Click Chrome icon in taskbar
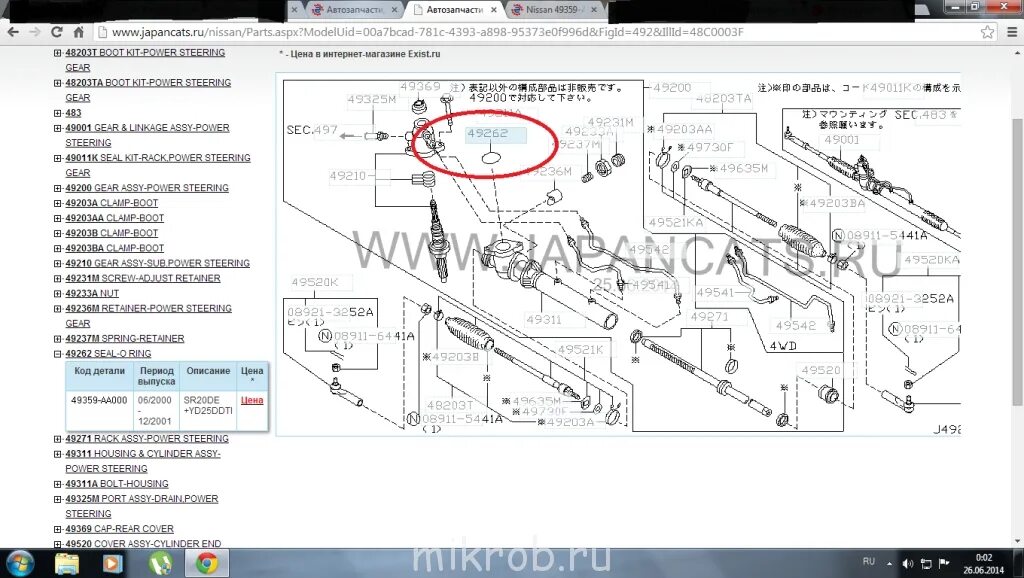 tap(207, 563)
